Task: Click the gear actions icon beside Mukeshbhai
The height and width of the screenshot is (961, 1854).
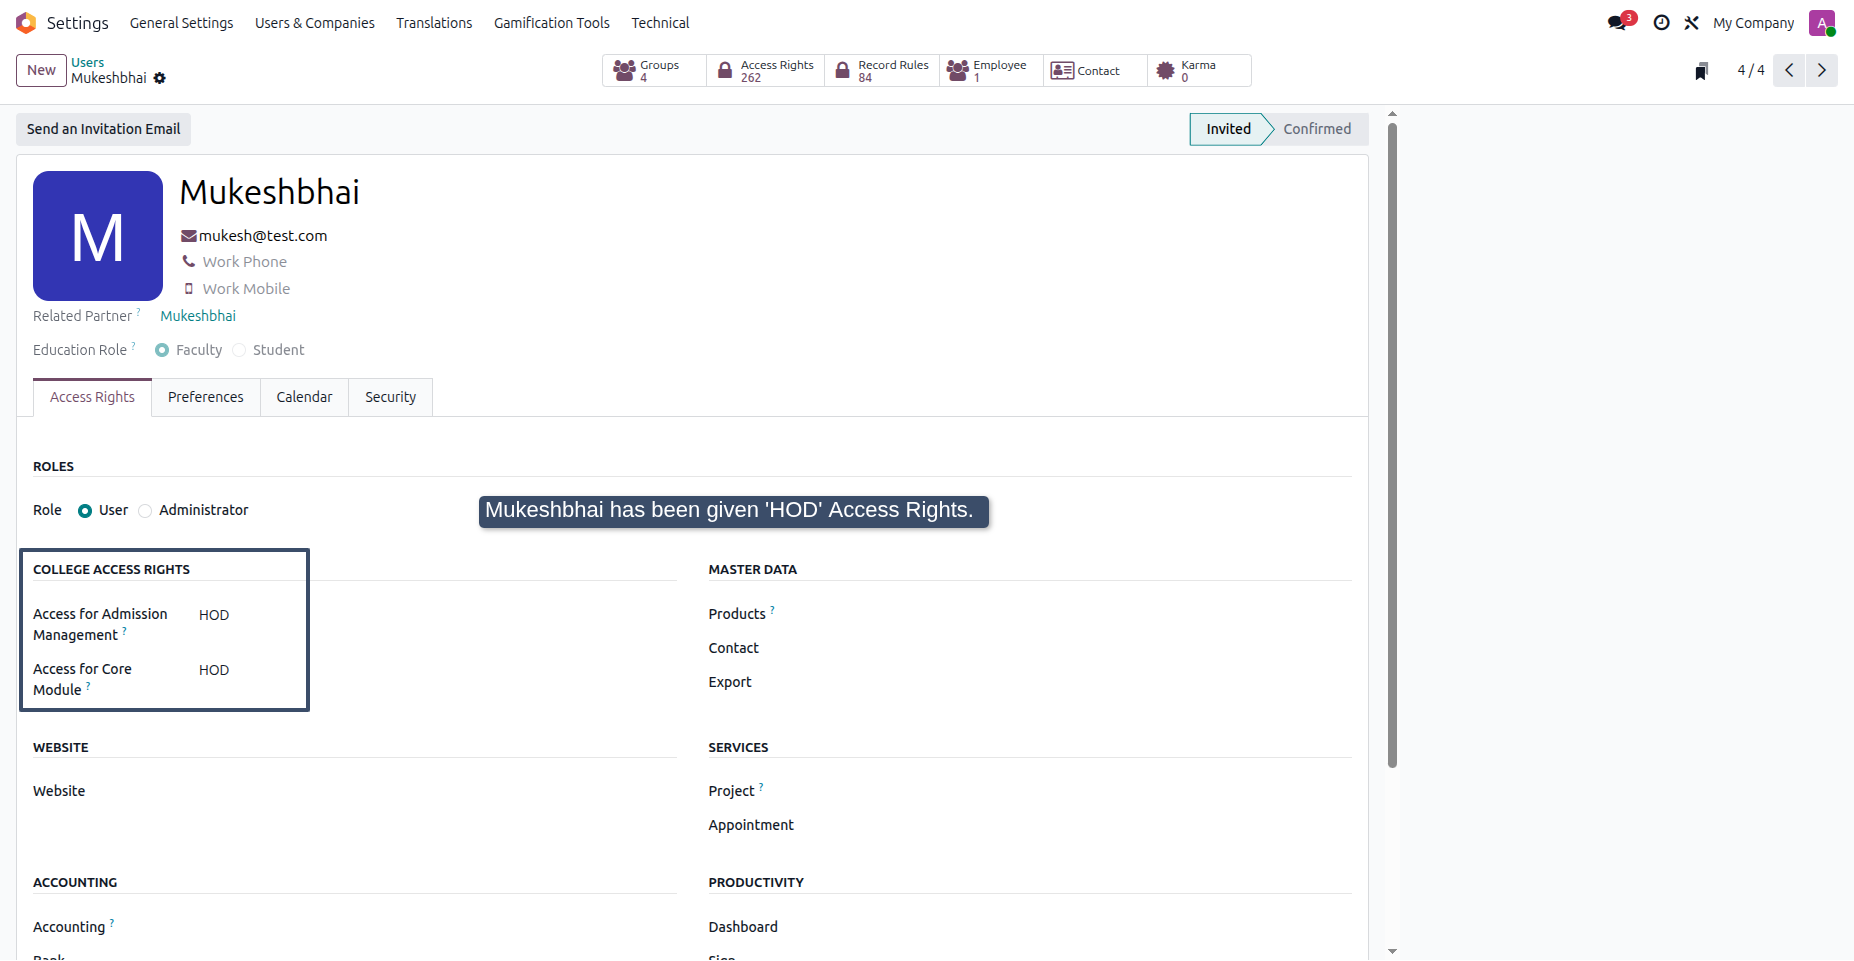Action: click(x=160, y=78)
